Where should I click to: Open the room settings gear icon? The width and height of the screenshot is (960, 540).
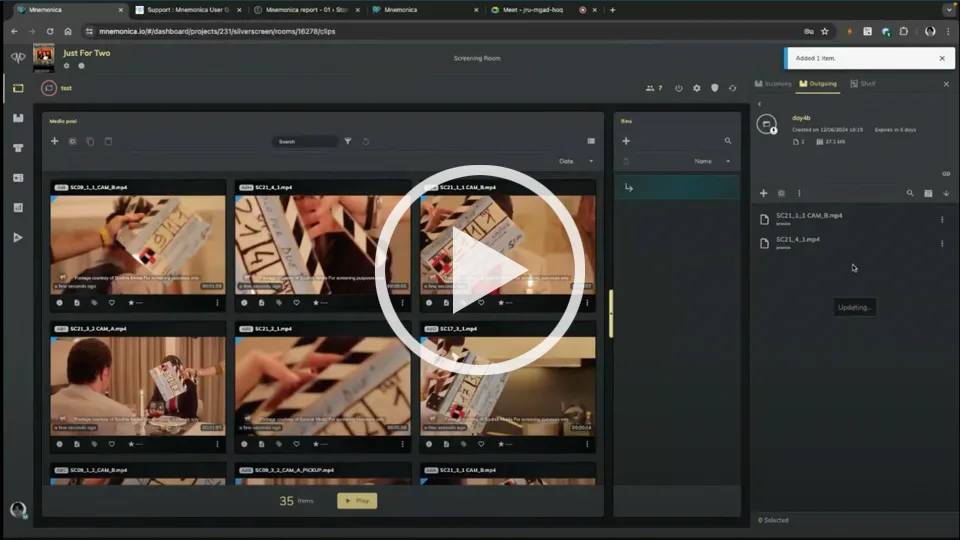pyautogui.click(x=697, y=88)
